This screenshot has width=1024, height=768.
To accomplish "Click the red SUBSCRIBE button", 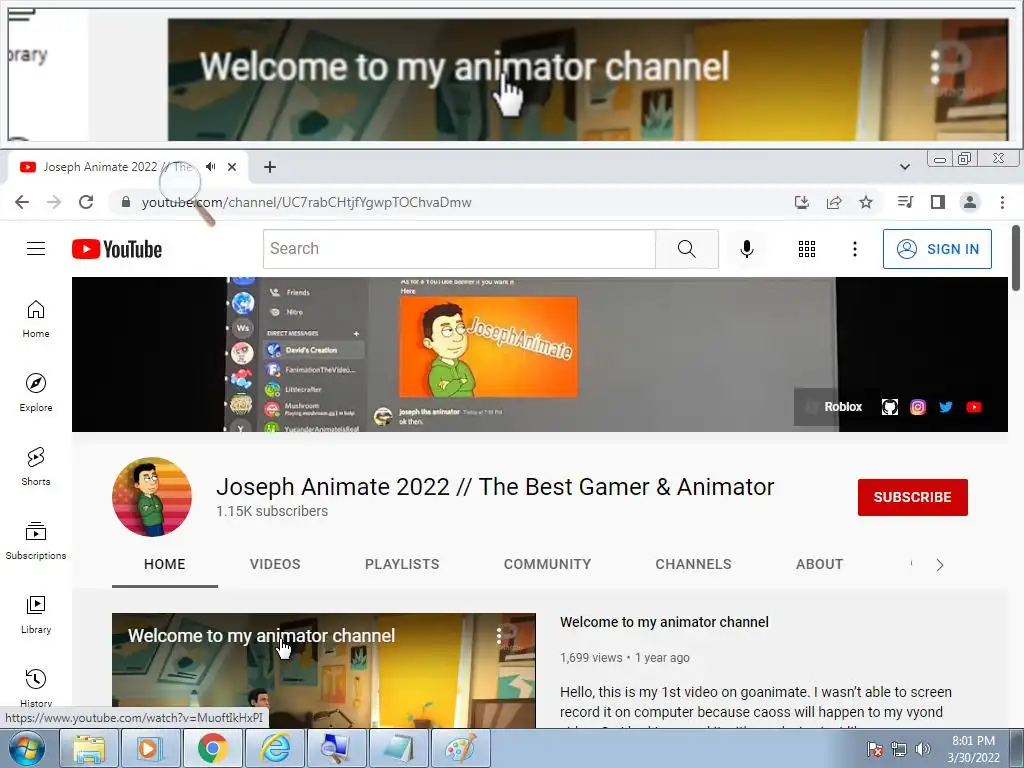I will [x=912, y=497].
